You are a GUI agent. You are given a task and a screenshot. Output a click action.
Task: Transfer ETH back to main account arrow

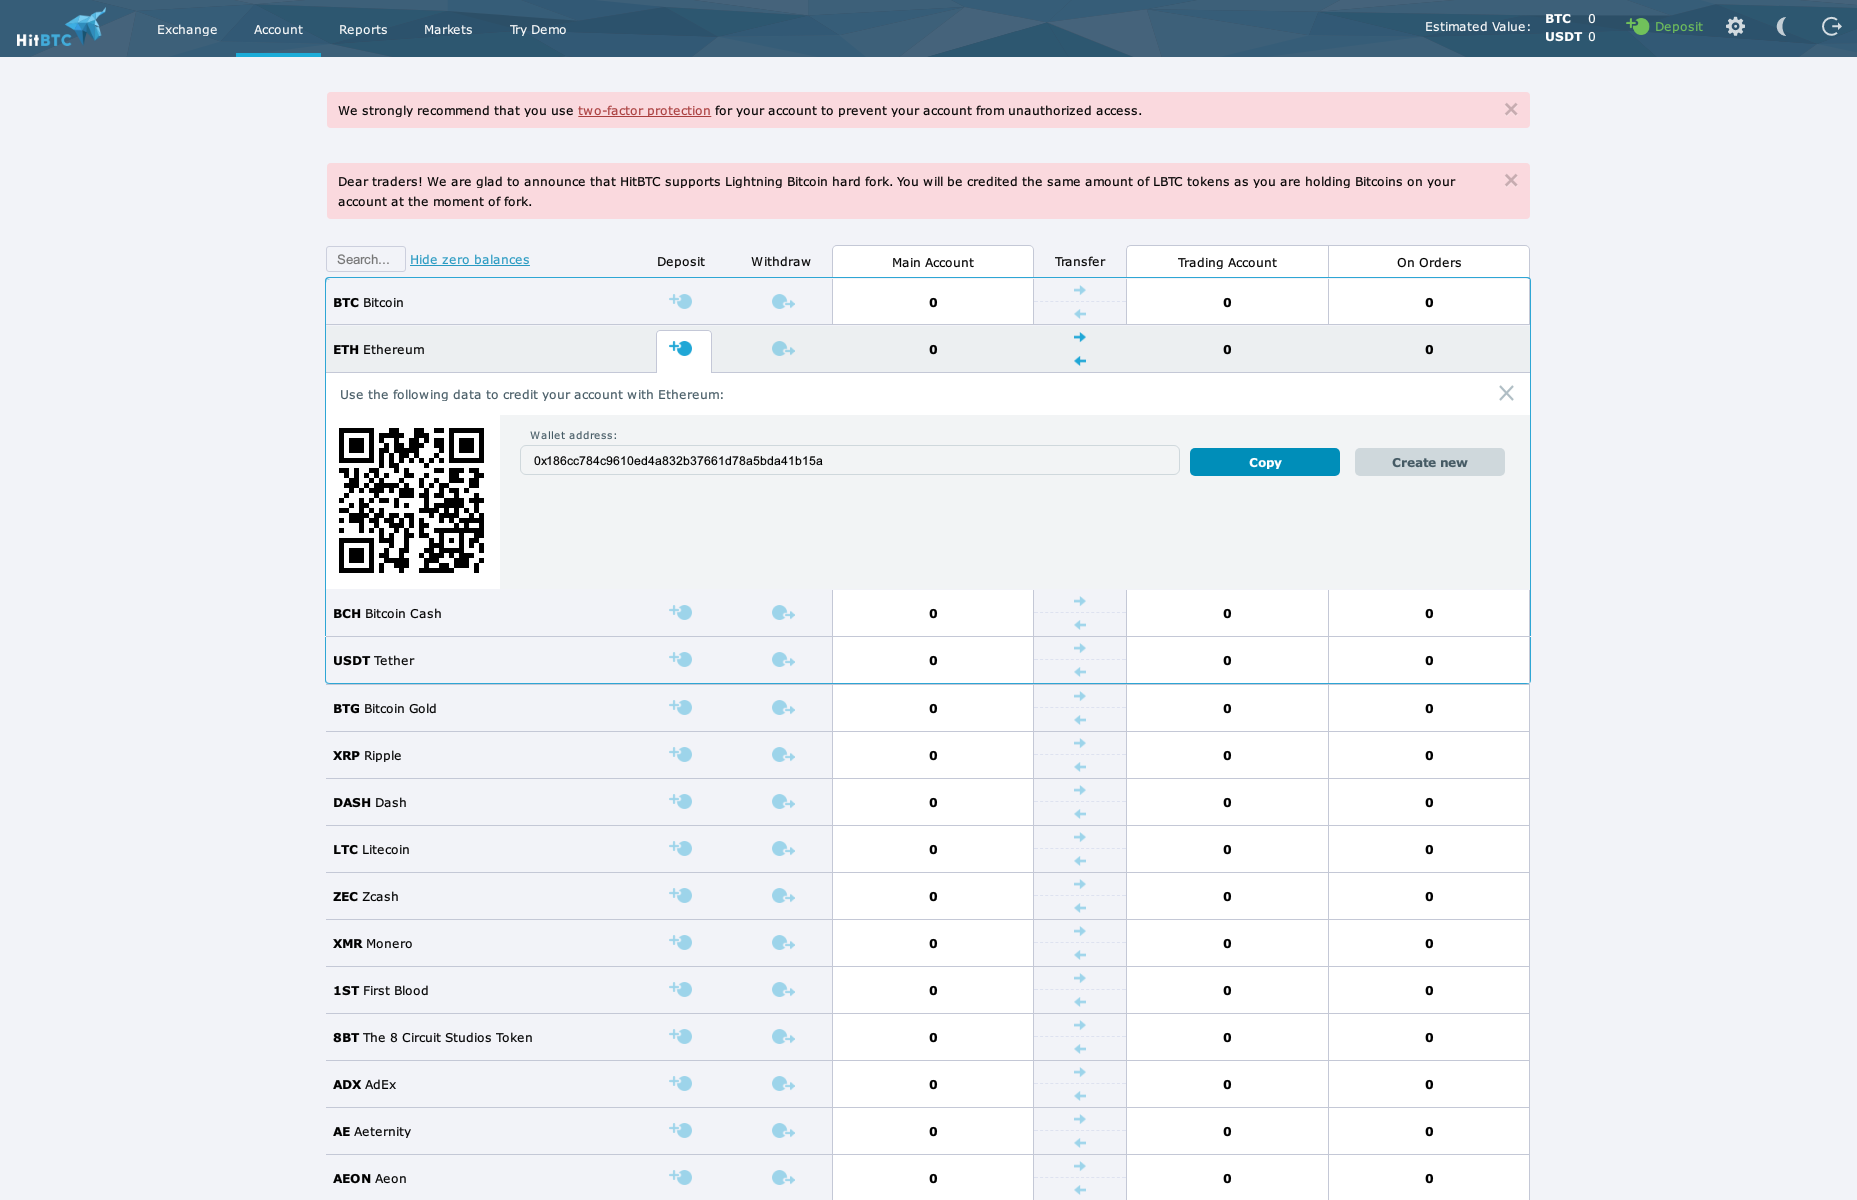point(1080,361)
